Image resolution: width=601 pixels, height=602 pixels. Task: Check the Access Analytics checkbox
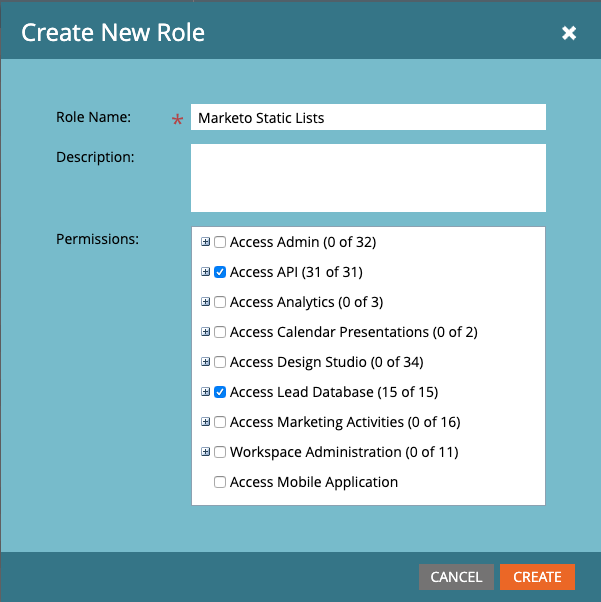(220, 302)
